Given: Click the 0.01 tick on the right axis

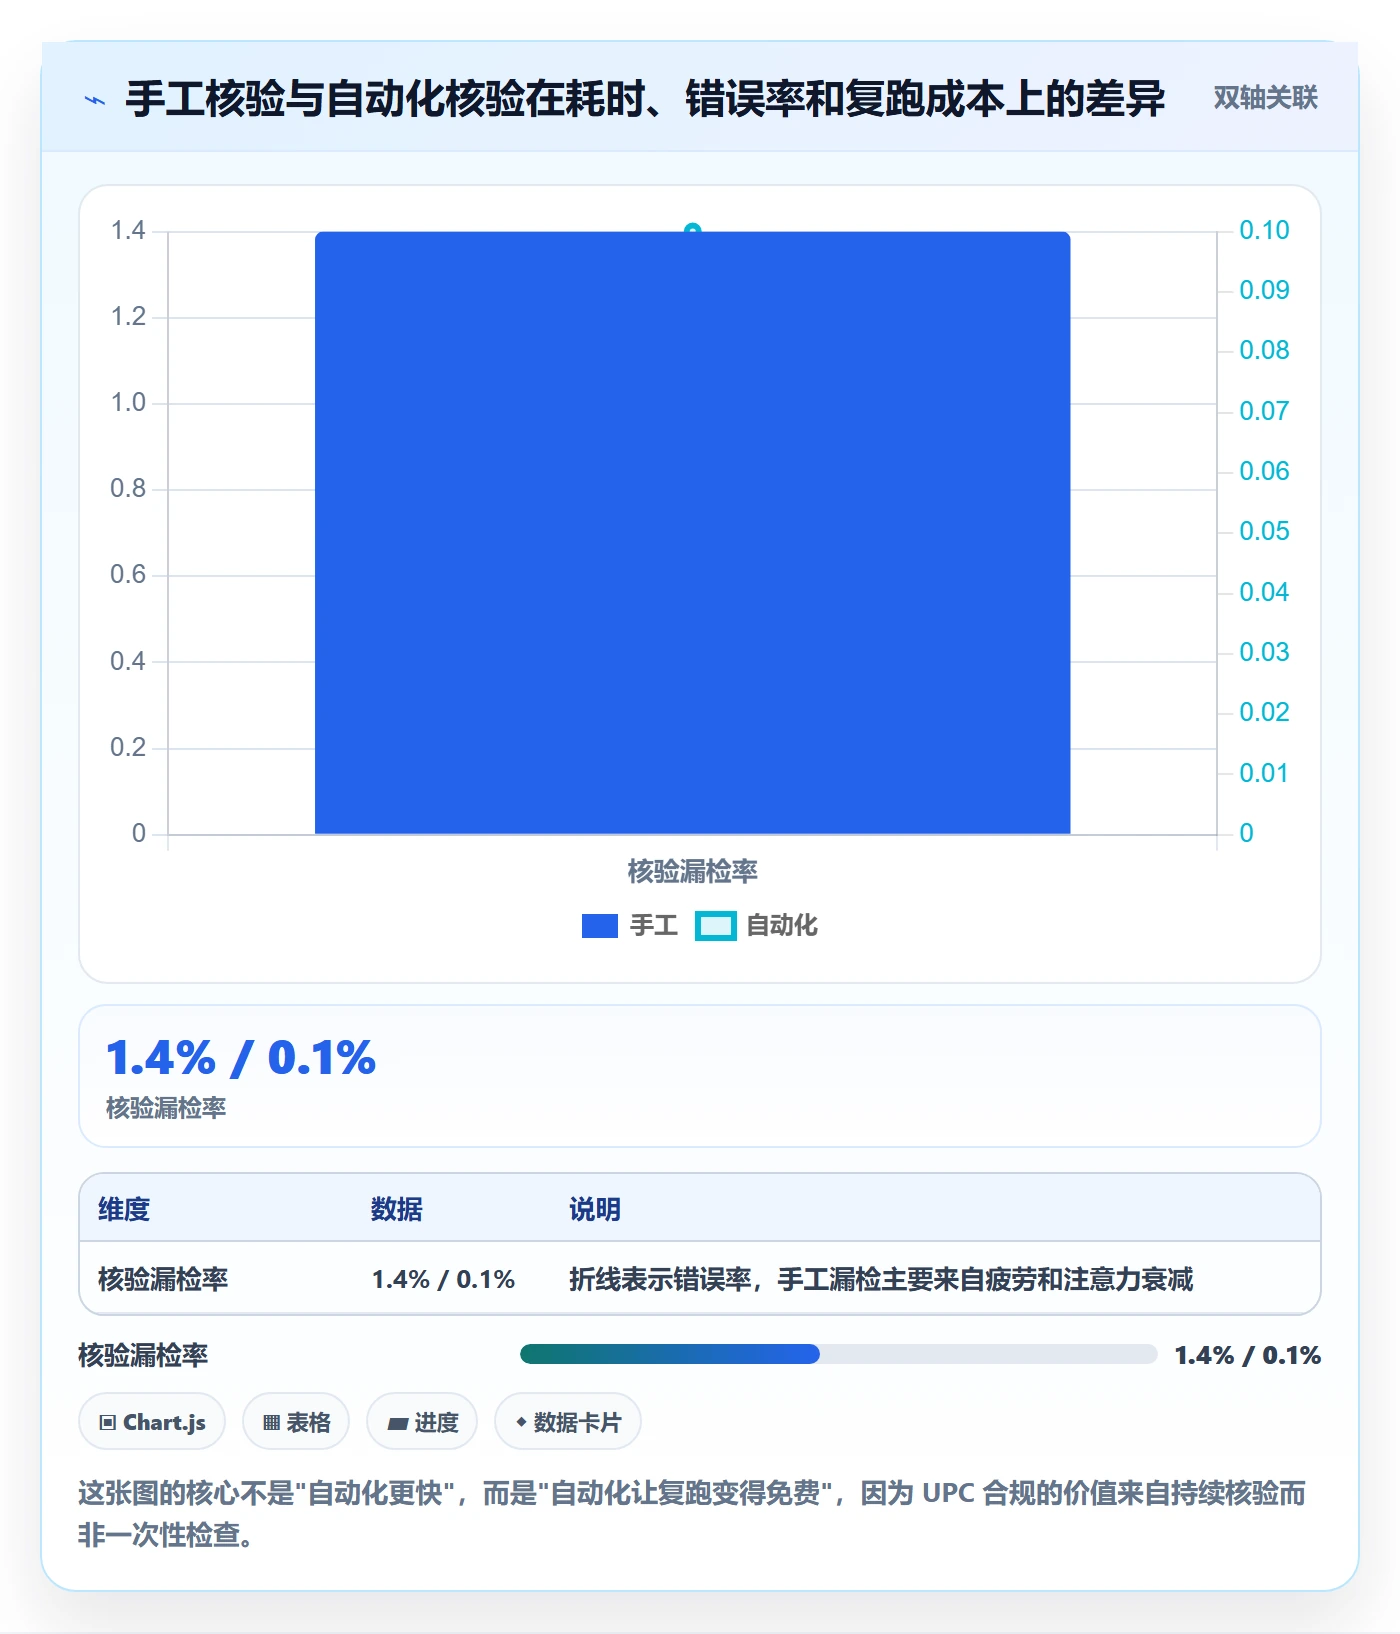Looking at the screenshot, I should pos(1264,774).
